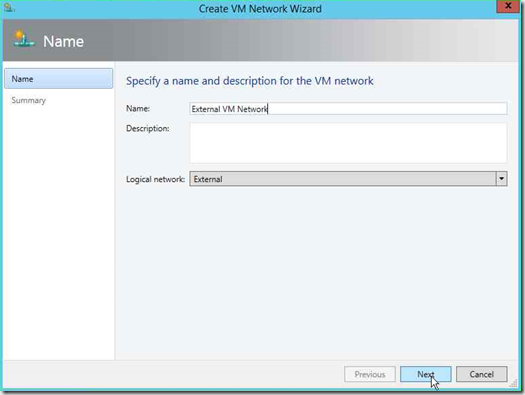Image resolution: width=525 pixels, height=395 pixels.
Task: Click the 'Description:' label
Action: [148, 128]
